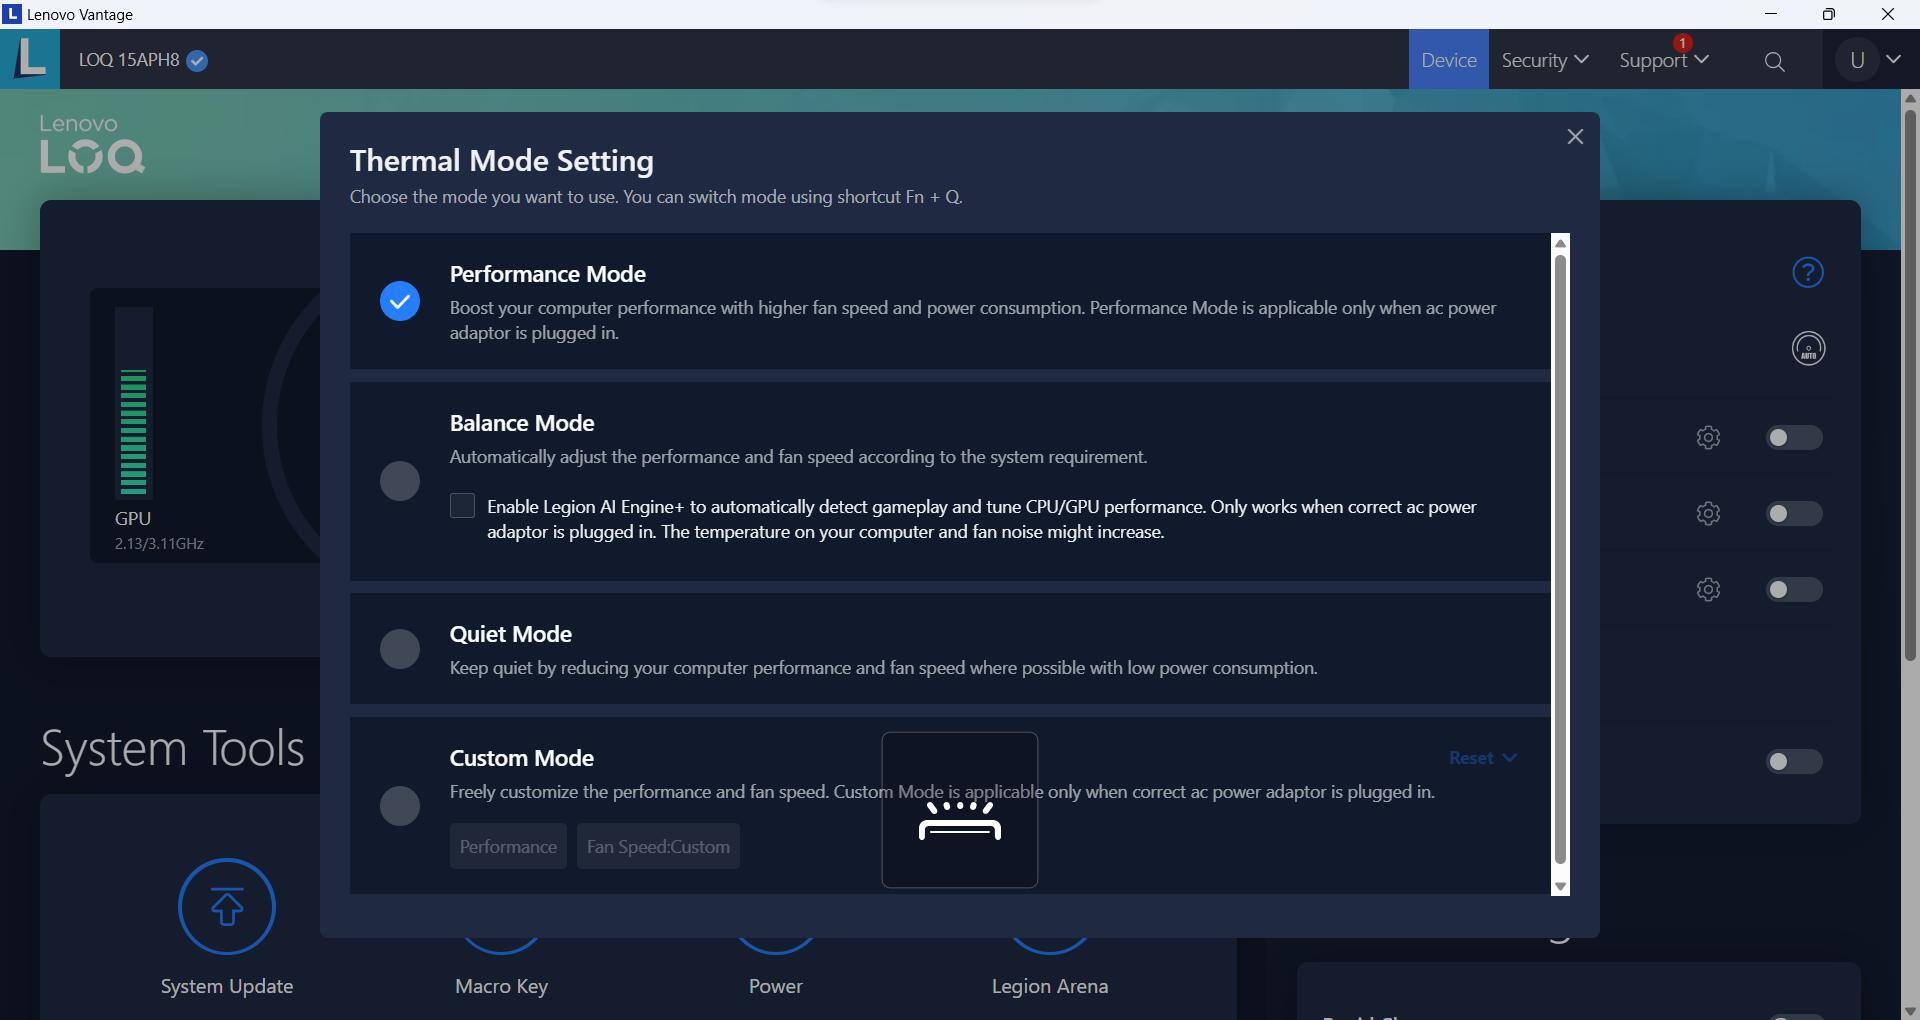The height and width of the screenshot is (1020, 1920).
Task: Open the first gear settings icon
Action: pyautogui.click(x=1708, y=438)
